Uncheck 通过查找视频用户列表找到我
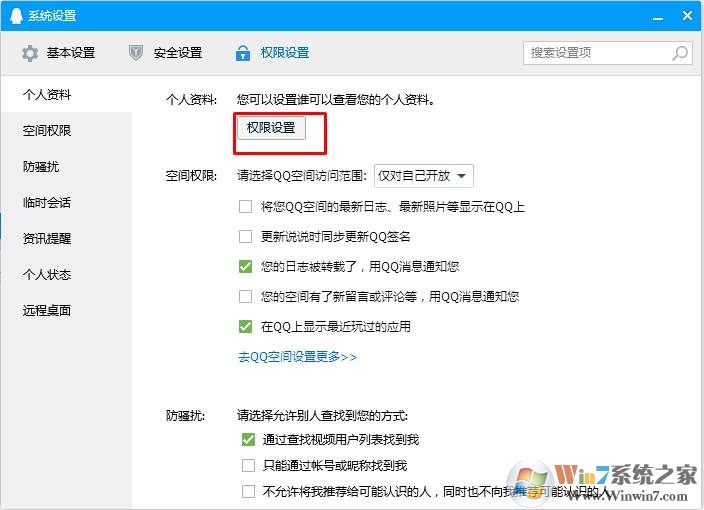704x510 pixels. click(248, 440)
